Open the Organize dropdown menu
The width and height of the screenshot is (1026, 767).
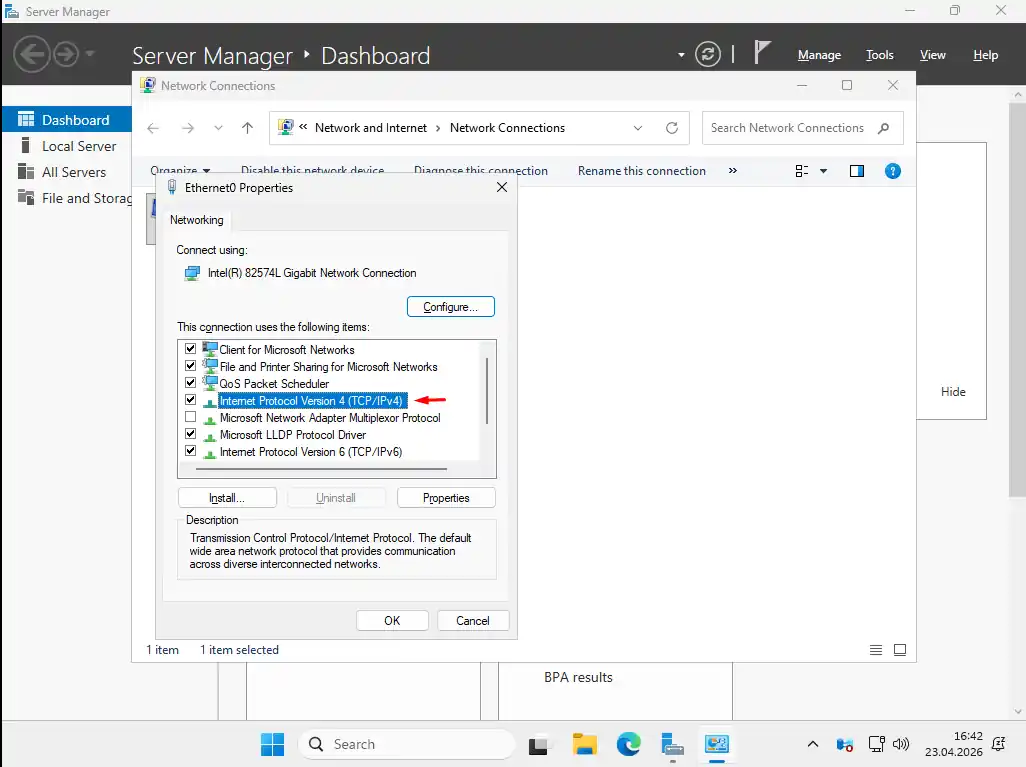(x=180, y=171)
